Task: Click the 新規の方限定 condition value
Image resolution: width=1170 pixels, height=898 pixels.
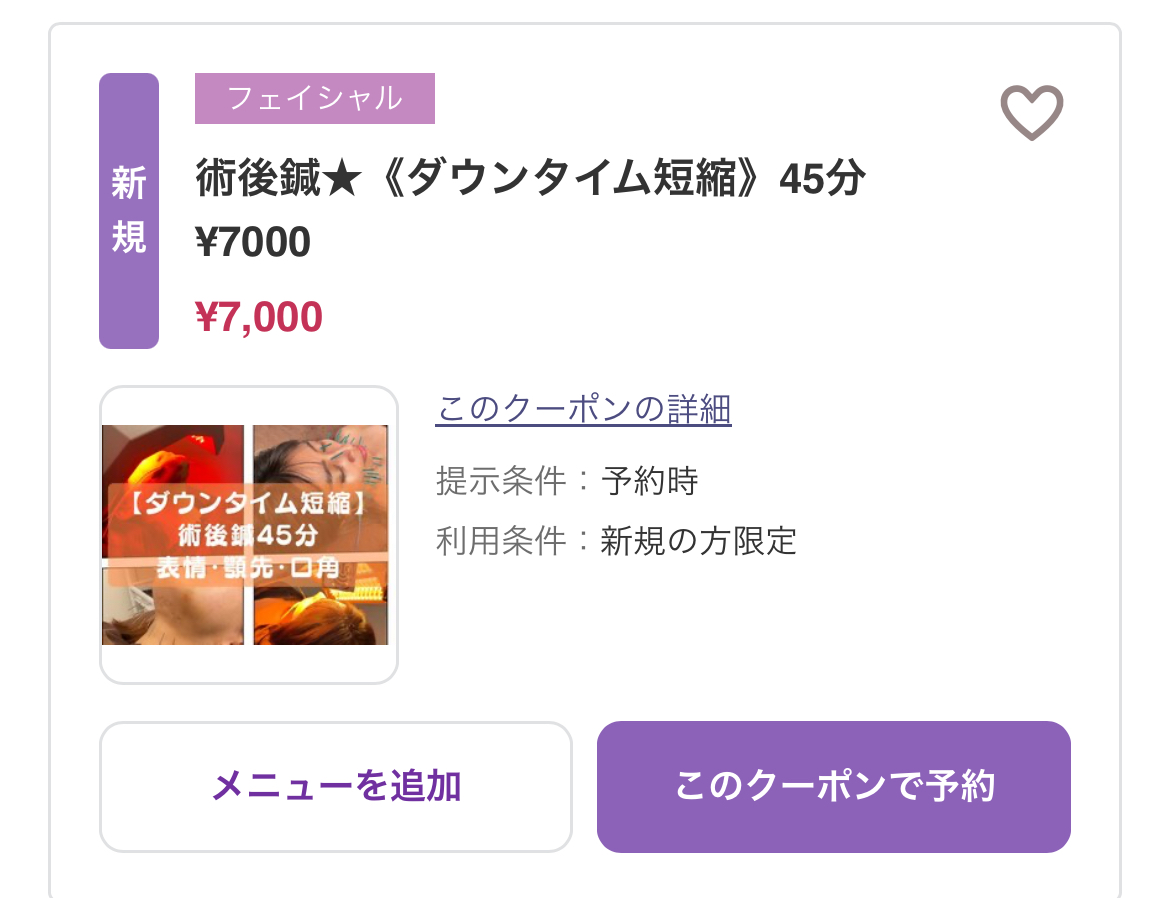Action: coord(698,541)
